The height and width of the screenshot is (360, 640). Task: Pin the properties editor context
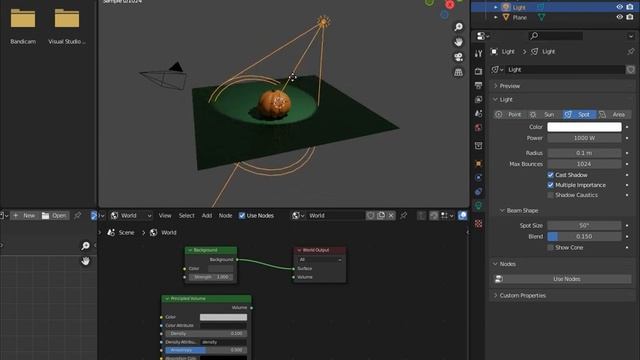[x=631, y=51]
